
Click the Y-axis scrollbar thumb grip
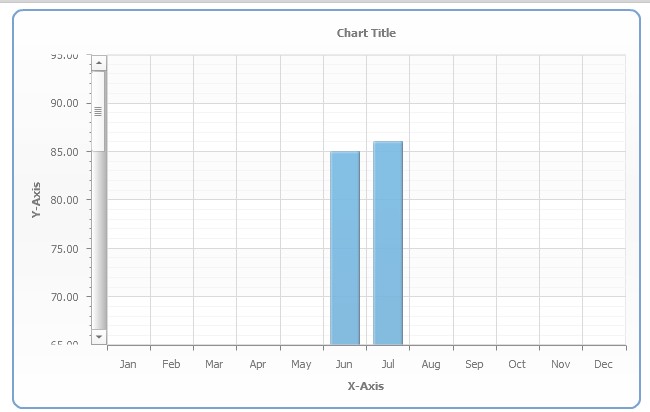coord(98,111)
